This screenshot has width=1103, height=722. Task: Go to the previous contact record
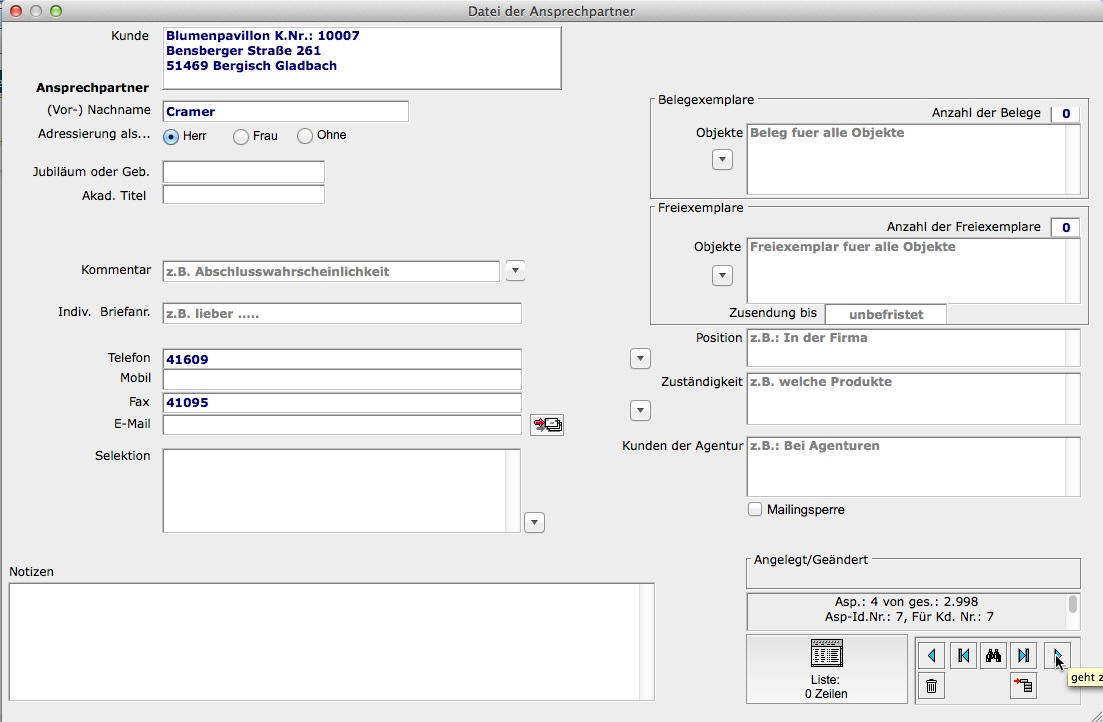click(932, 655)
